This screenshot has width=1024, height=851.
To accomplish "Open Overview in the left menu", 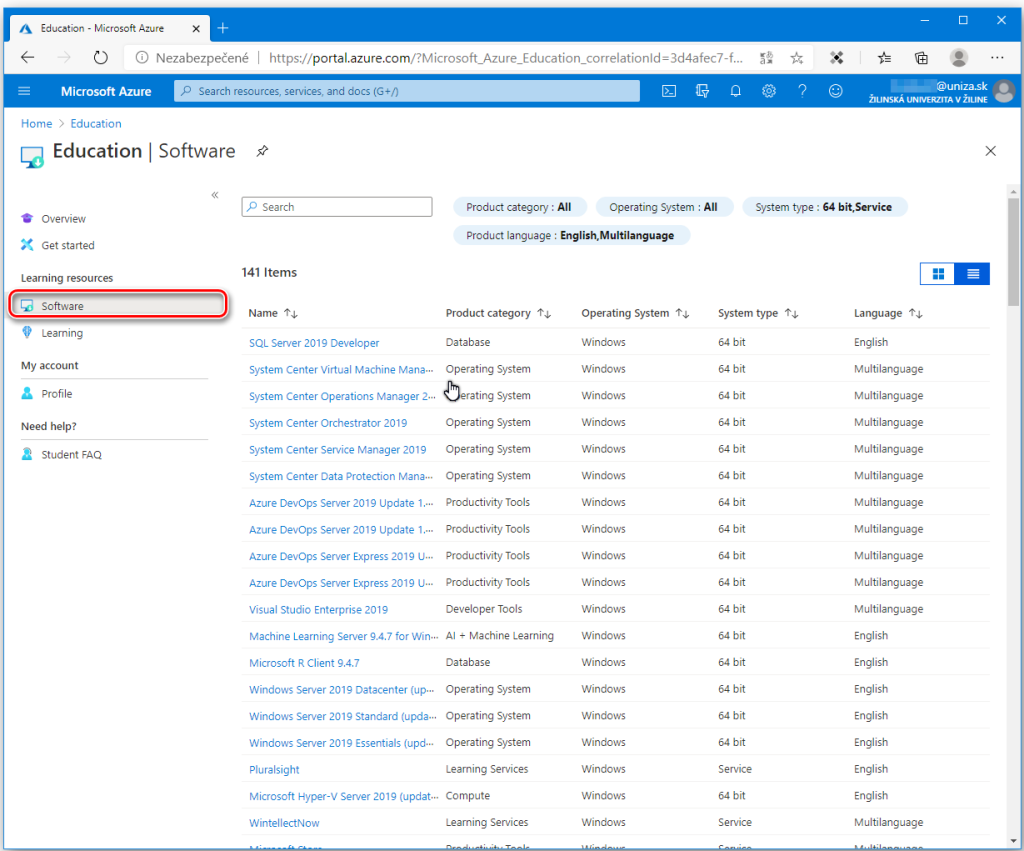I will point(63,219).
